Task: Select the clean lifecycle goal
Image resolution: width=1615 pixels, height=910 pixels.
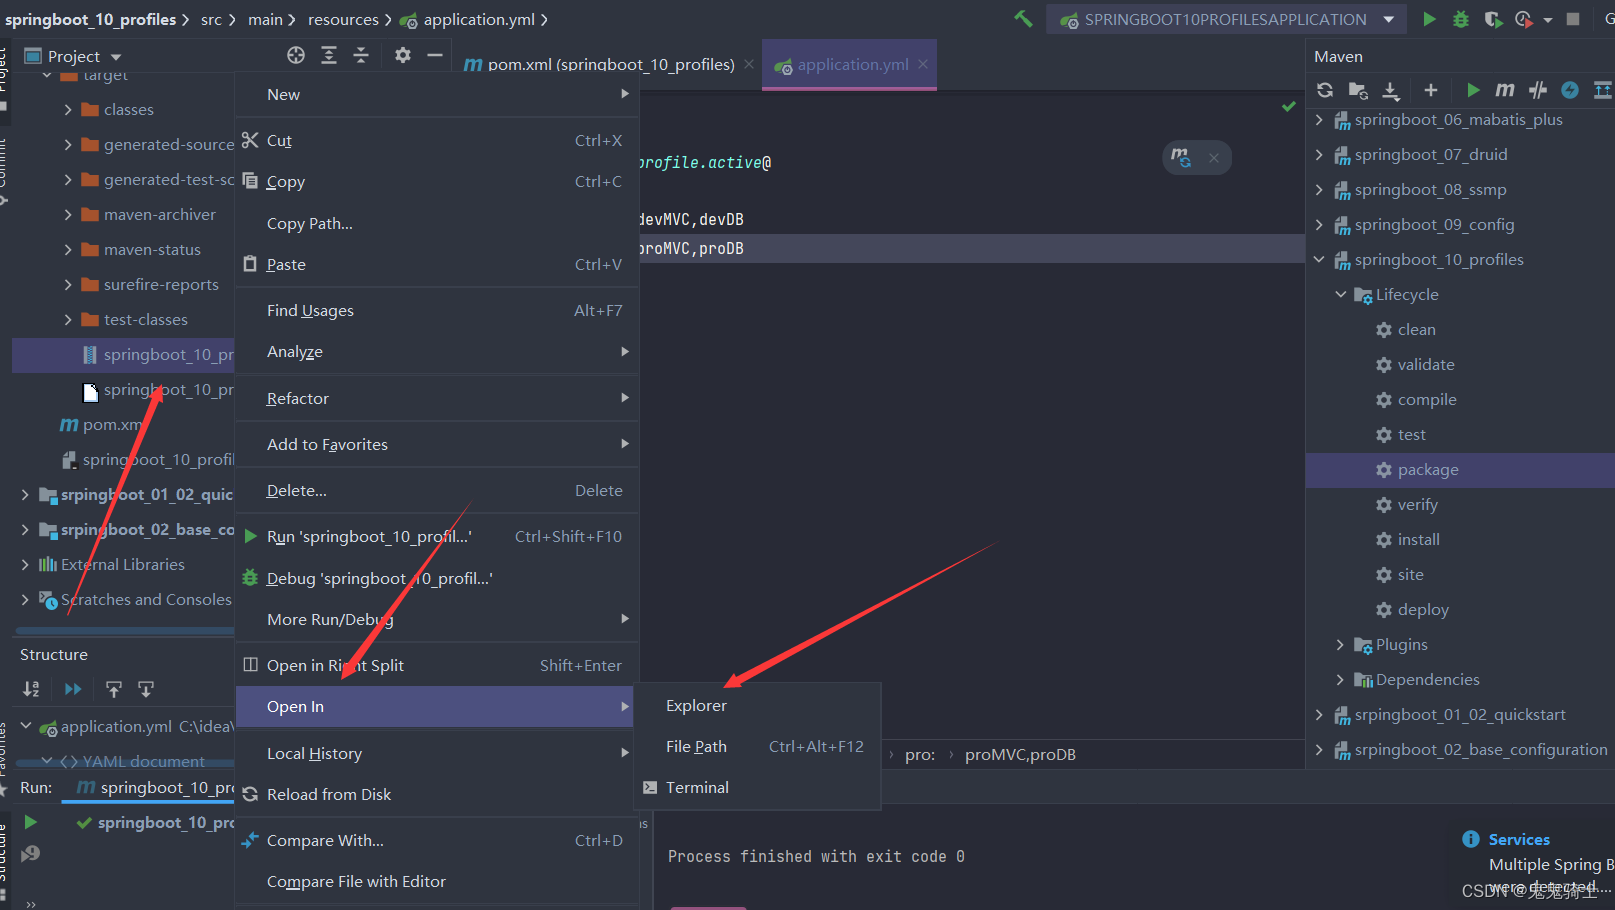Action: [1416, 329]
